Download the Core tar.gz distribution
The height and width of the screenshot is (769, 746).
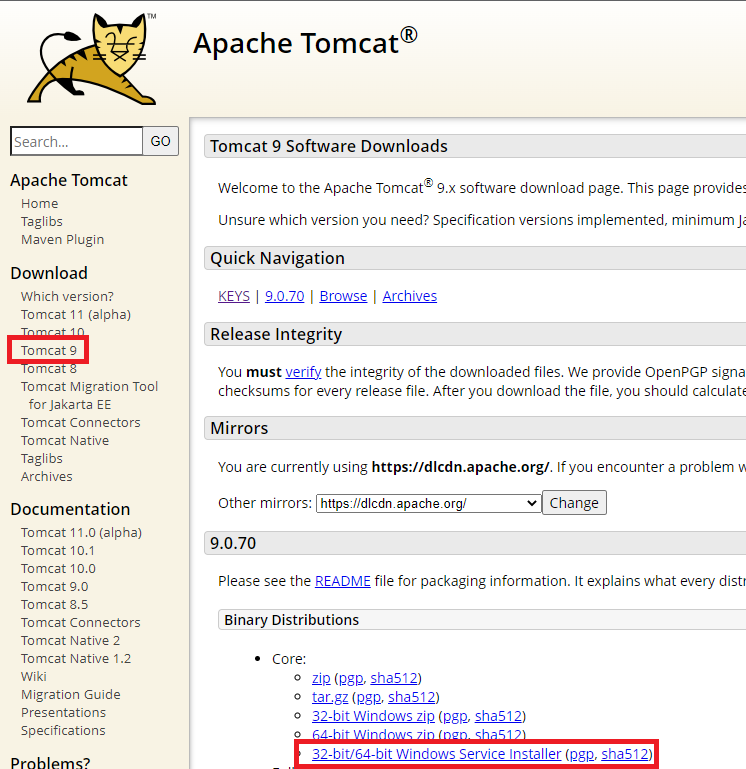[x=330, y=697]
